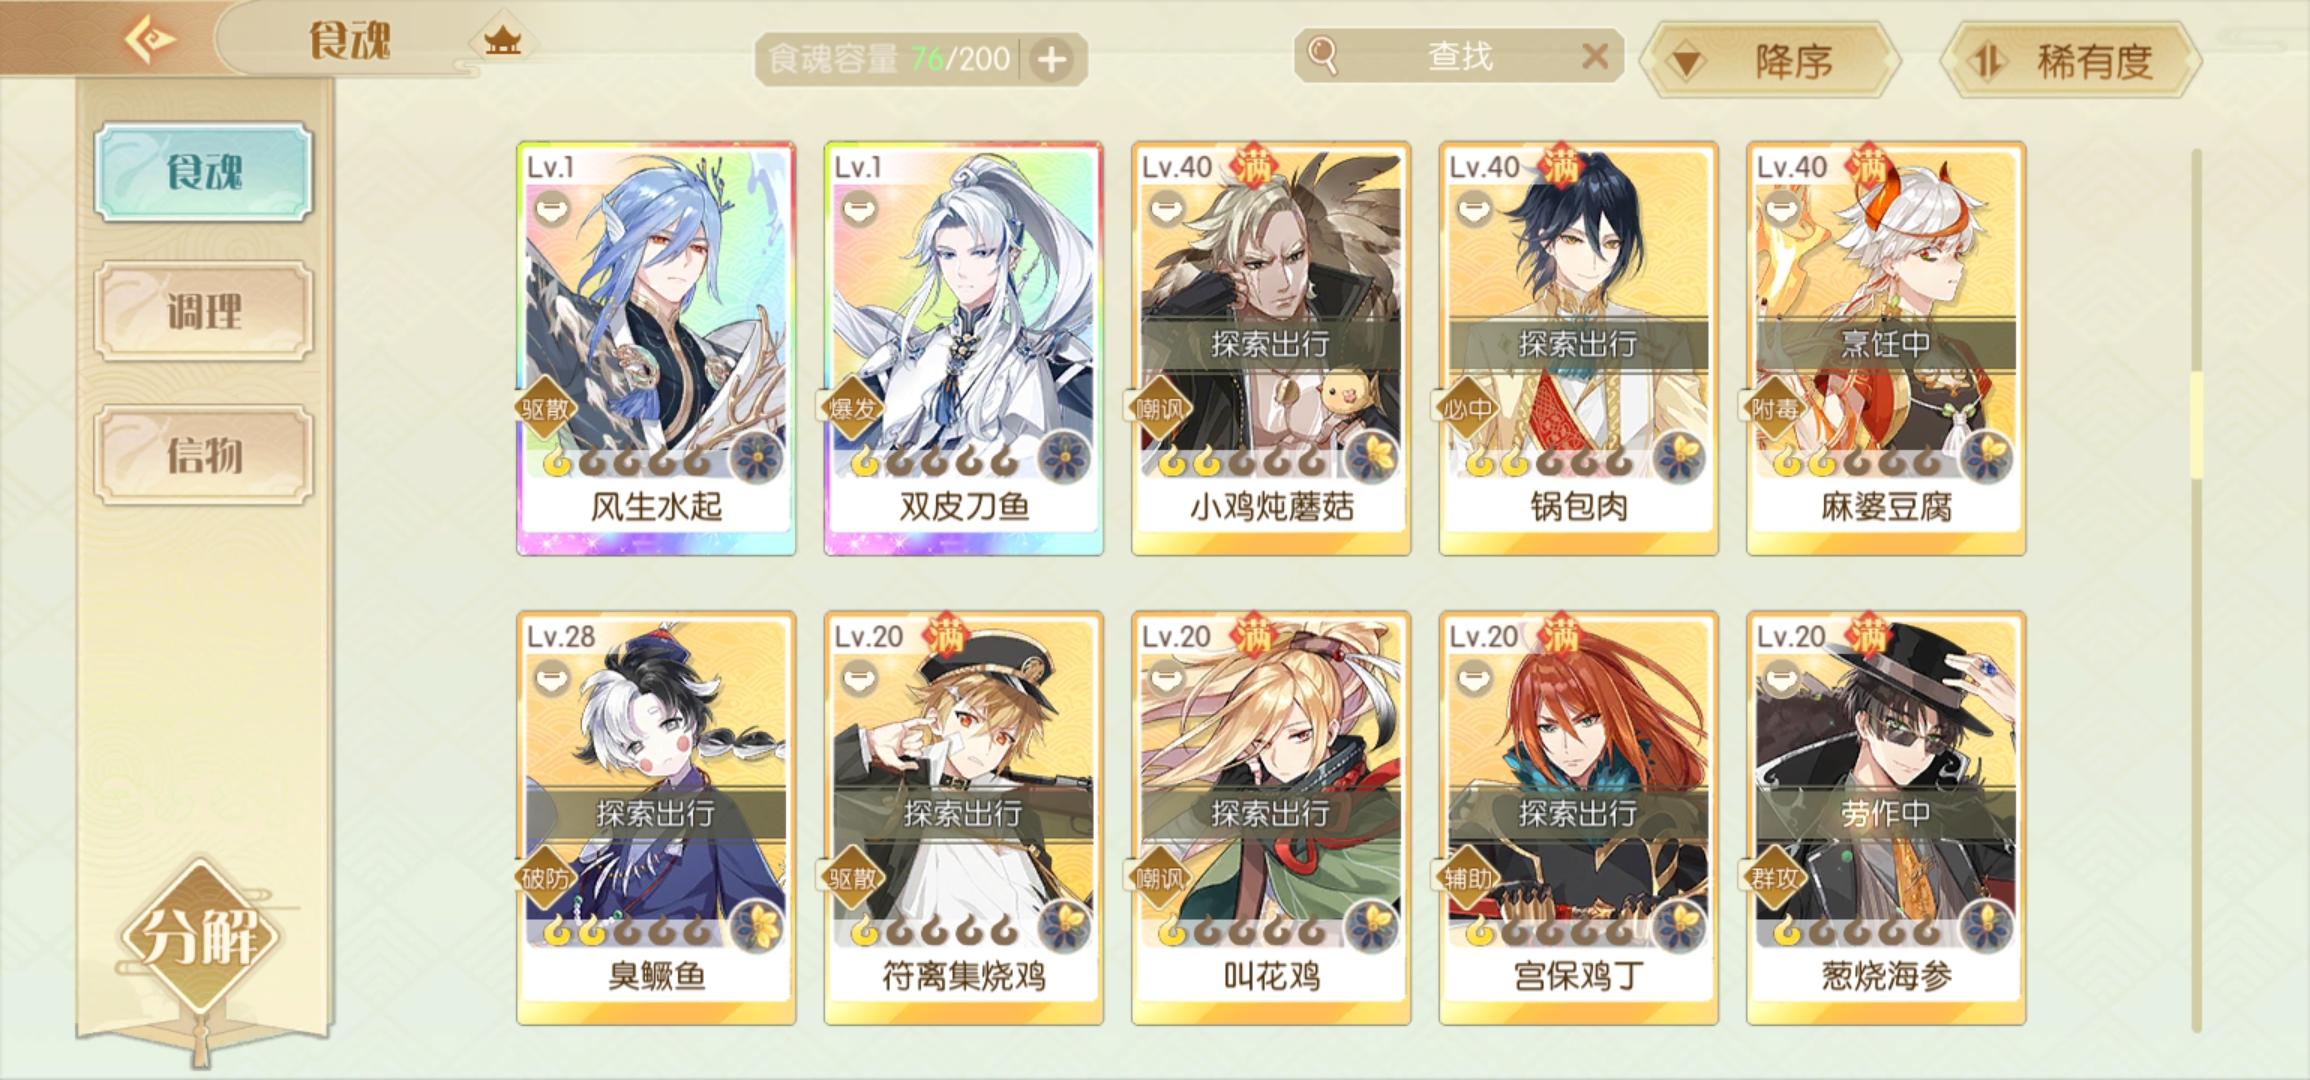Select the 食魂 sidebar tab

204,172
